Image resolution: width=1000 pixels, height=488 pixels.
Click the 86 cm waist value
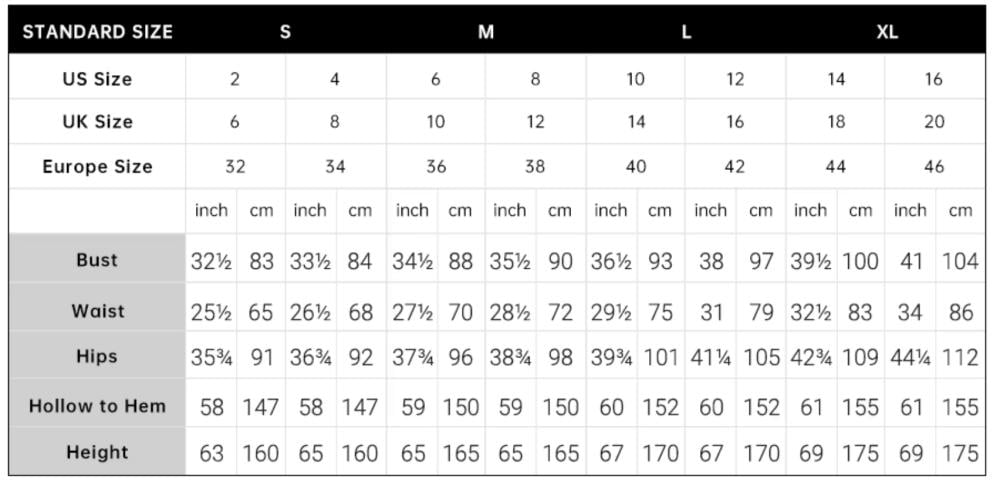coord(960,312)
